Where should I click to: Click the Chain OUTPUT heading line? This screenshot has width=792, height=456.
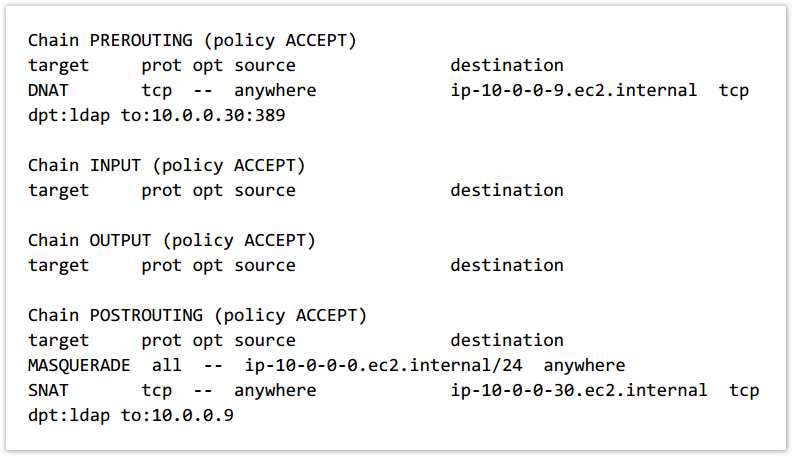click(171, 240)
